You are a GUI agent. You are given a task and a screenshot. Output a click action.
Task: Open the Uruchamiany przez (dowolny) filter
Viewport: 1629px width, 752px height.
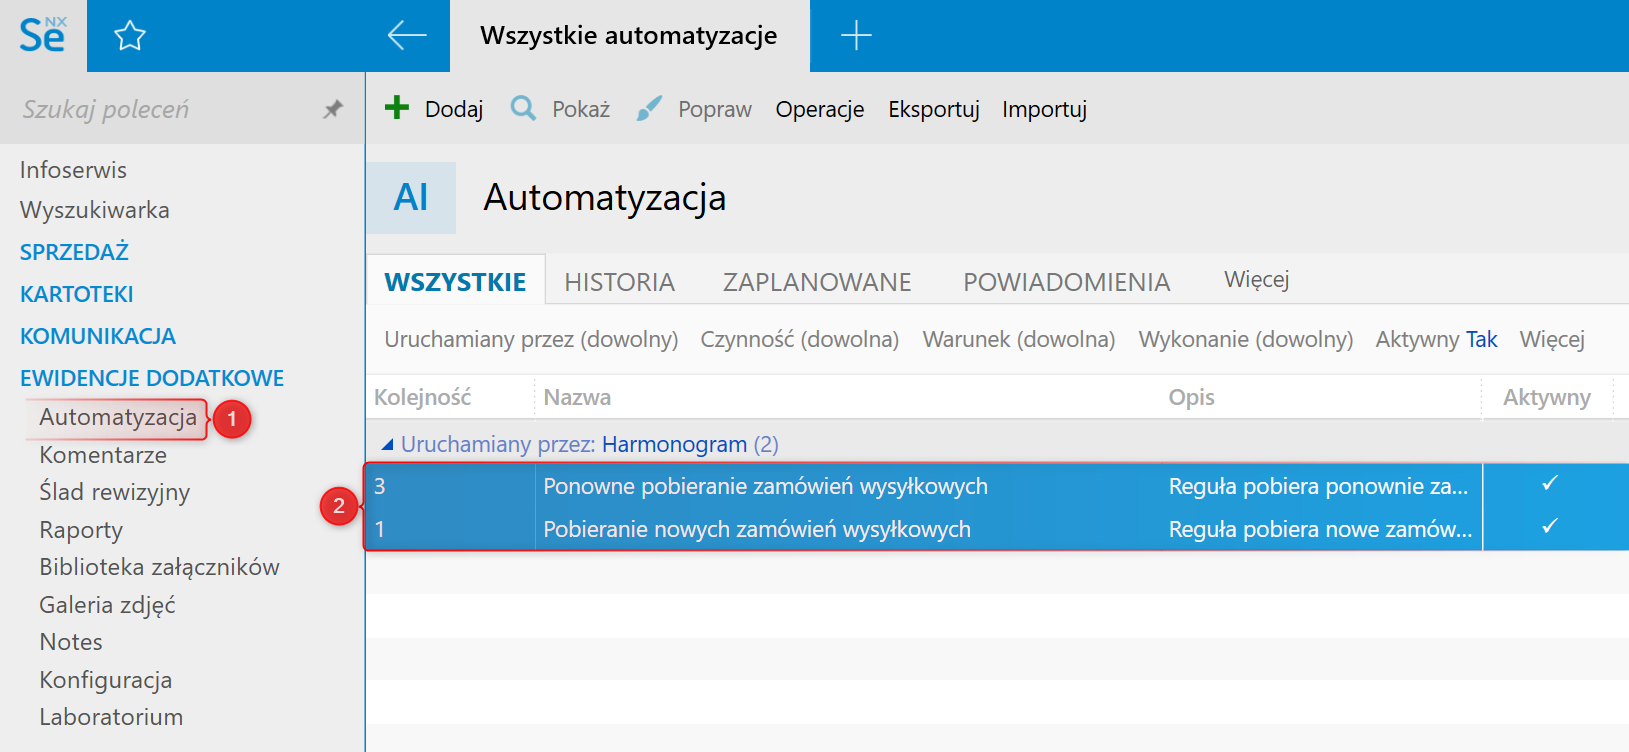click(531, 340)
